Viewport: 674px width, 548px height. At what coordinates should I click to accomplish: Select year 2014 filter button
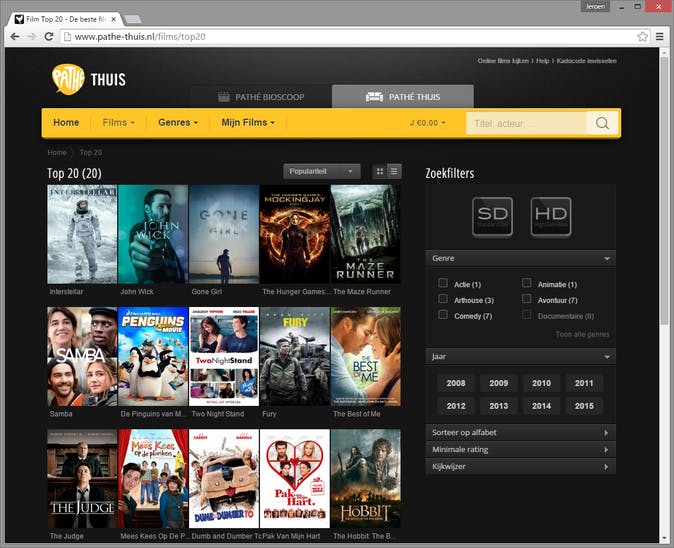pyautogui.click(x=541, y=406)
